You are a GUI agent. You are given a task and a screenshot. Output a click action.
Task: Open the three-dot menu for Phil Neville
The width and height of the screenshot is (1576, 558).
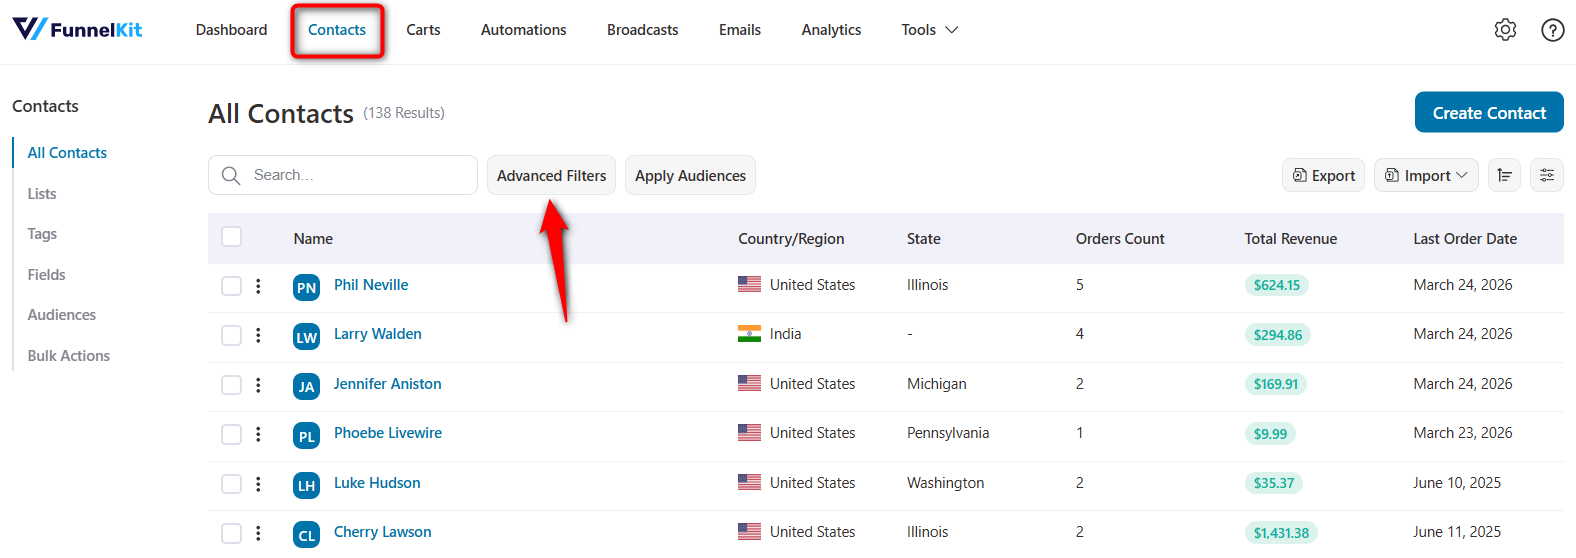coord(258,286)
